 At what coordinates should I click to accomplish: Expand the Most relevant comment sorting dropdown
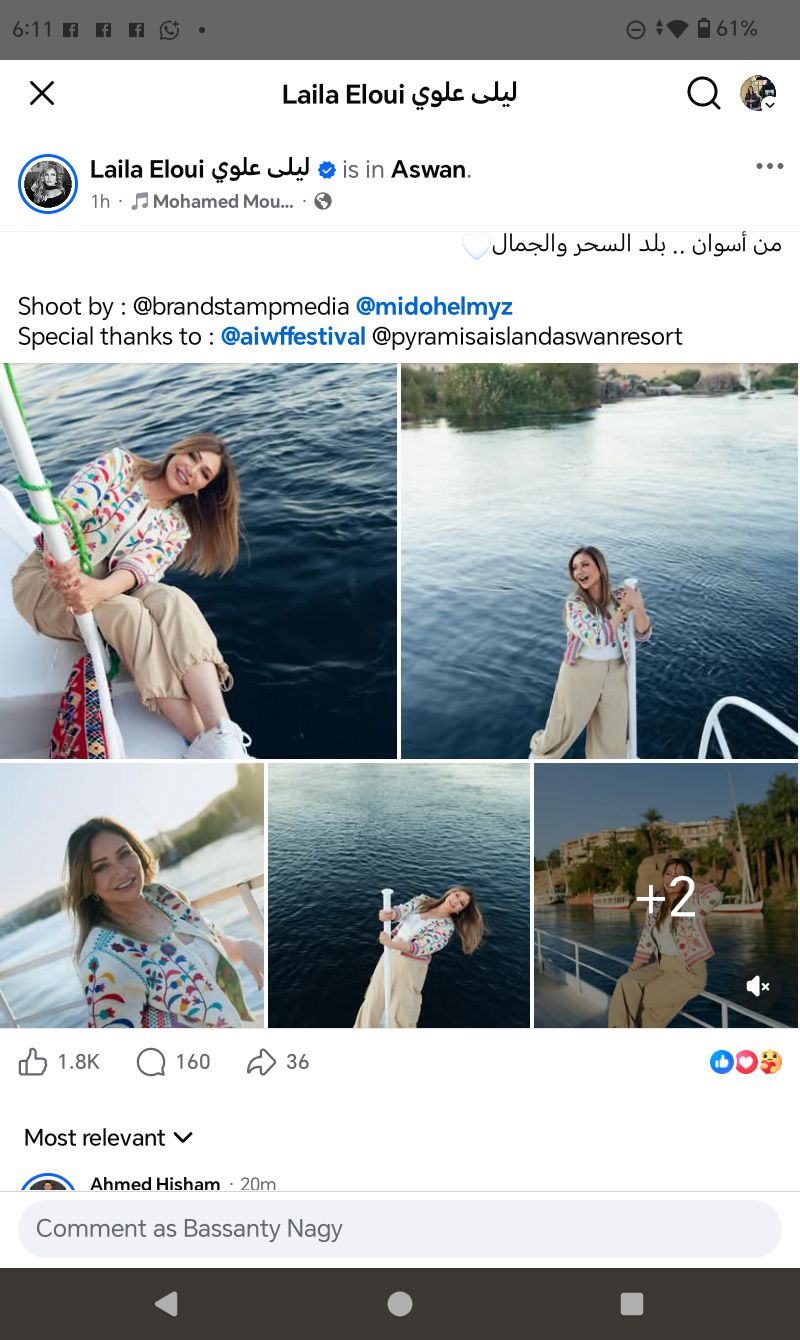[x=108, y=1138]
